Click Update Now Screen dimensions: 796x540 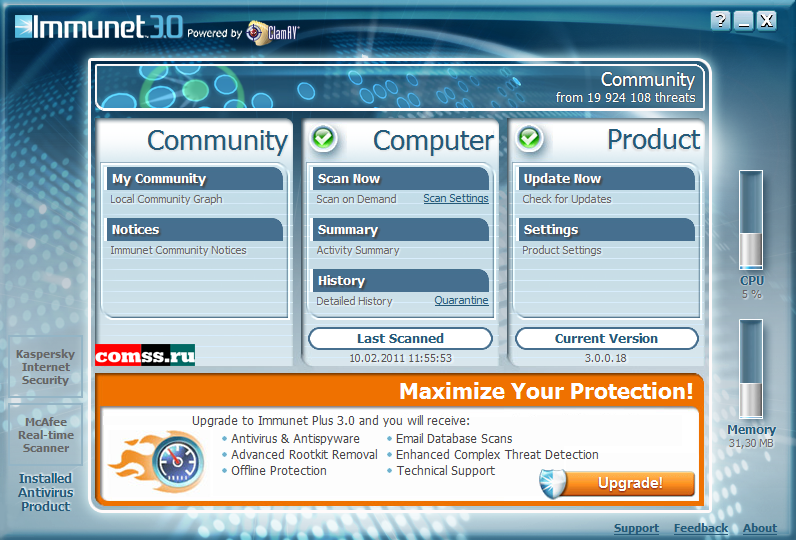pyautogui.click(x=607, y=179)
